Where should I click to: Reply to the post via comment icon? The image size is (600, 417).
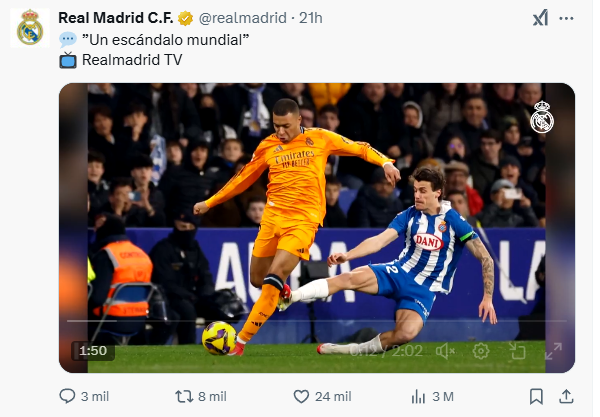pos(67,396)
